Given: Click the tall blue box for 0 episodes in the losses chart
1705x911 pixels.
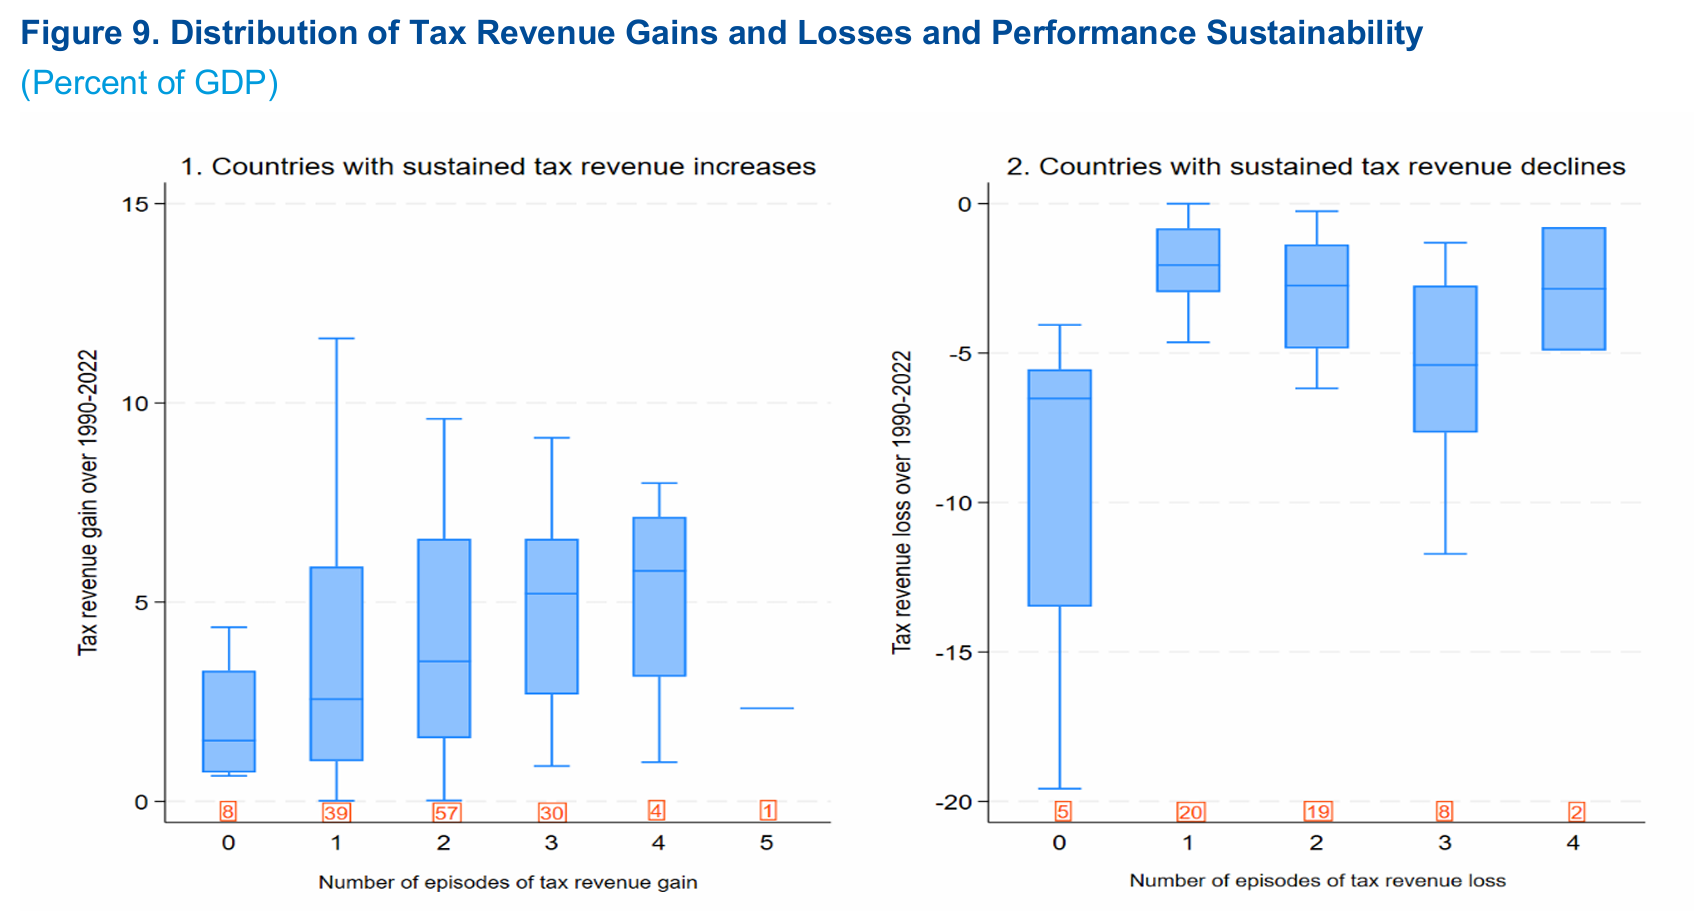Looking at the screenshot, I should tap(1060, 488).
